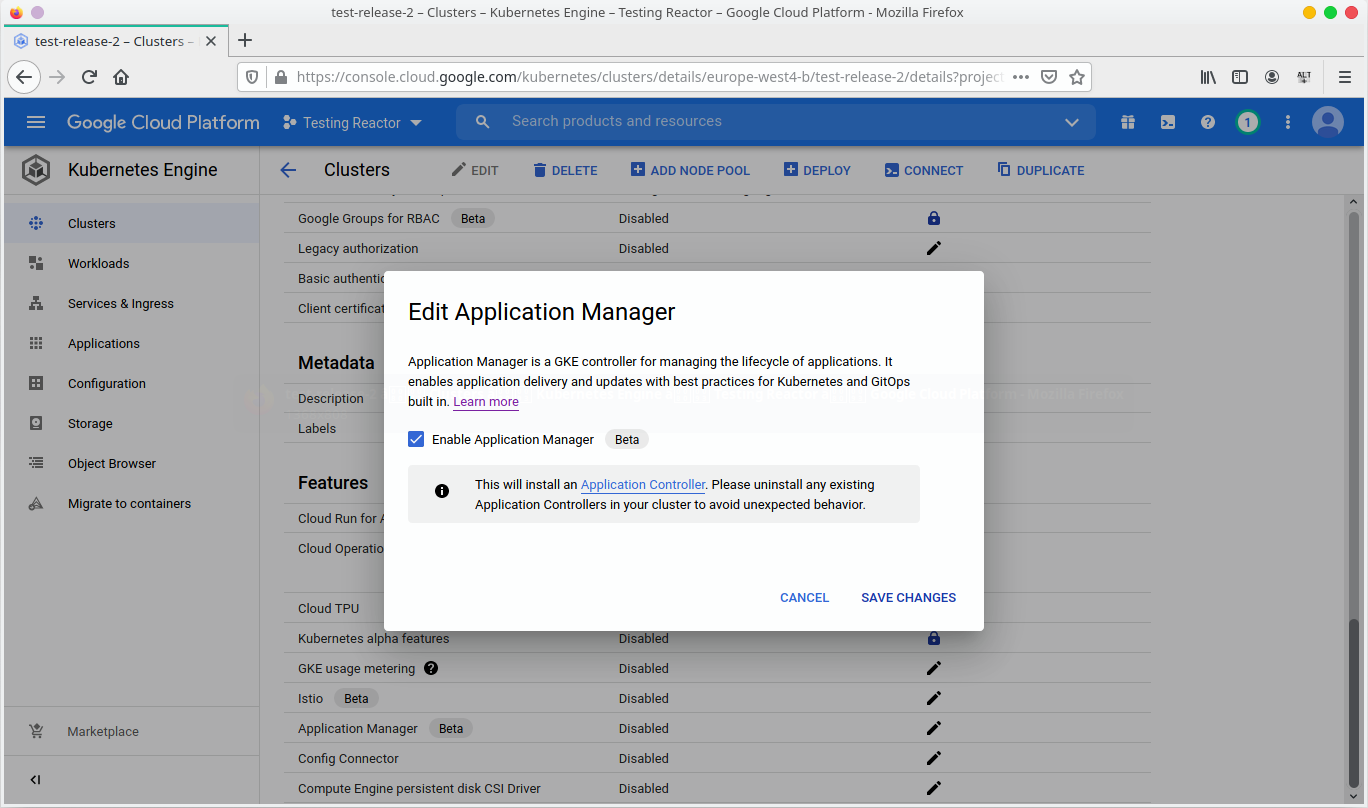Viewport: 1368px width, 808px height.
Task: Open Object Browser in the sidebar
Action: (130, 463)
